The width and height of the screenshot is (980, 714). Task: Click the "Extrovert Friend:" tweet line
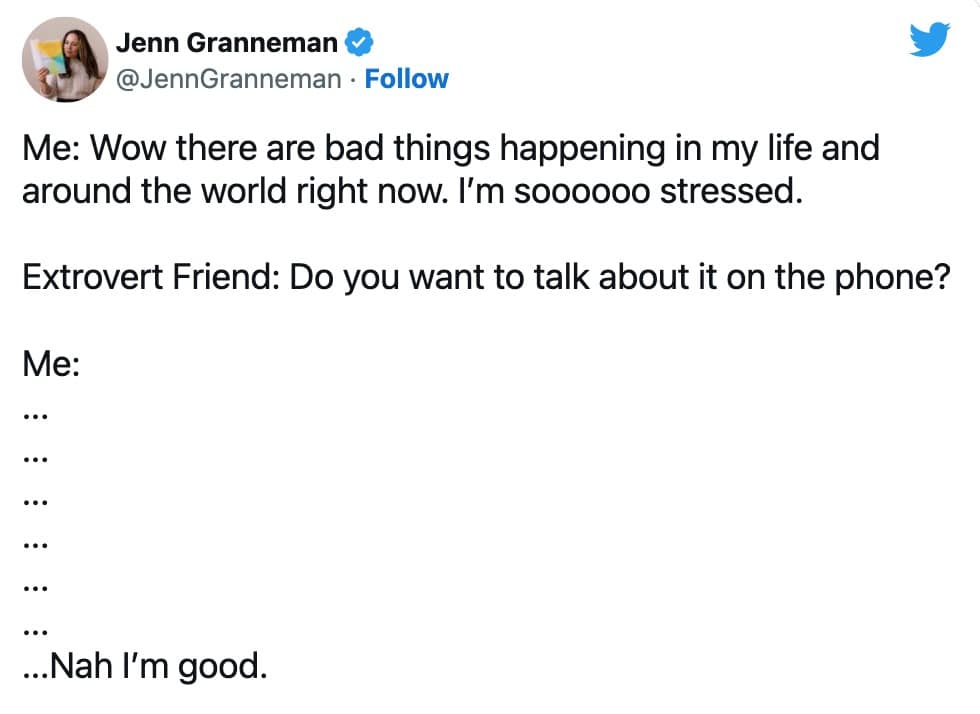pyautogui.click(x=484, y=278)
